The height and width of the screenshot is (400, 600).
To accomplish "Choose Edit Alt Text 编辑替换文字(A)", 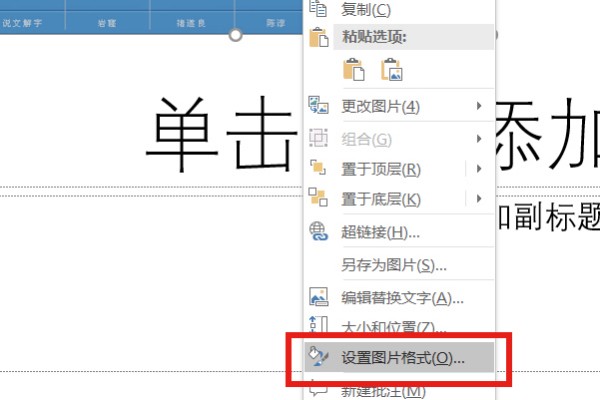I will [398, 297].
